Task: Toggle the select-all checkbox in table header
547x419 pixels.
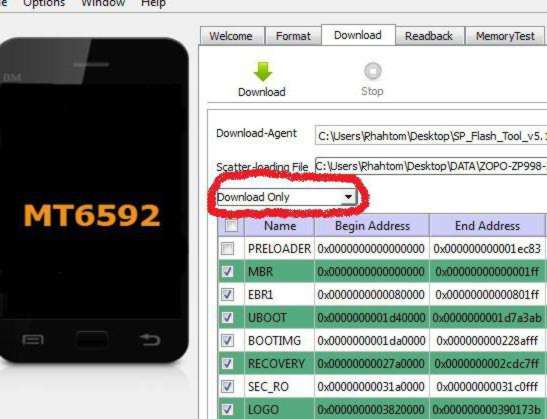Action: (x=231, y=226)
